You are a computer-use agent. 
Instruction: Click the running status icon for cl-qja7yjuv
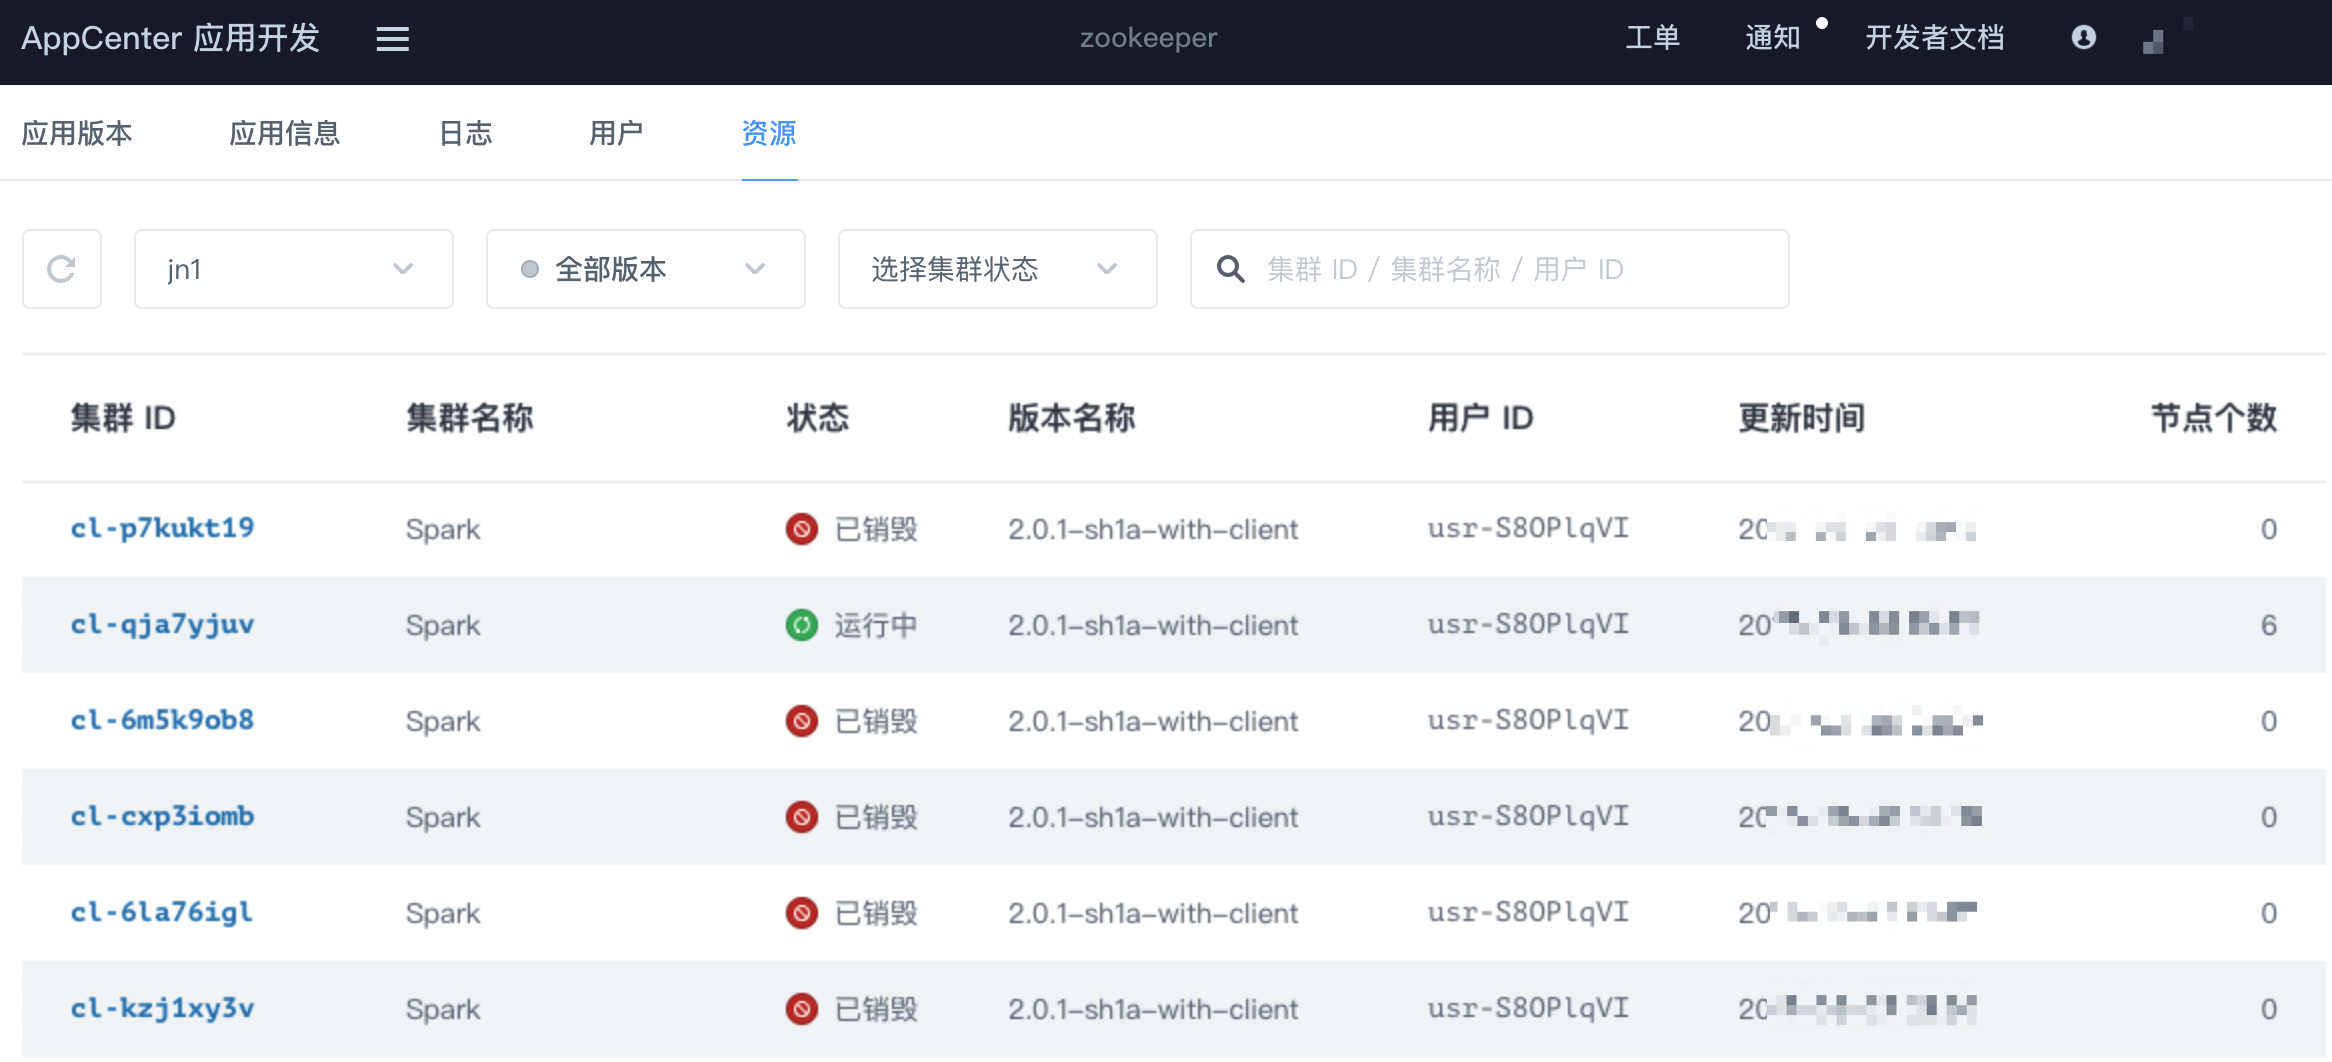[802, 625]
